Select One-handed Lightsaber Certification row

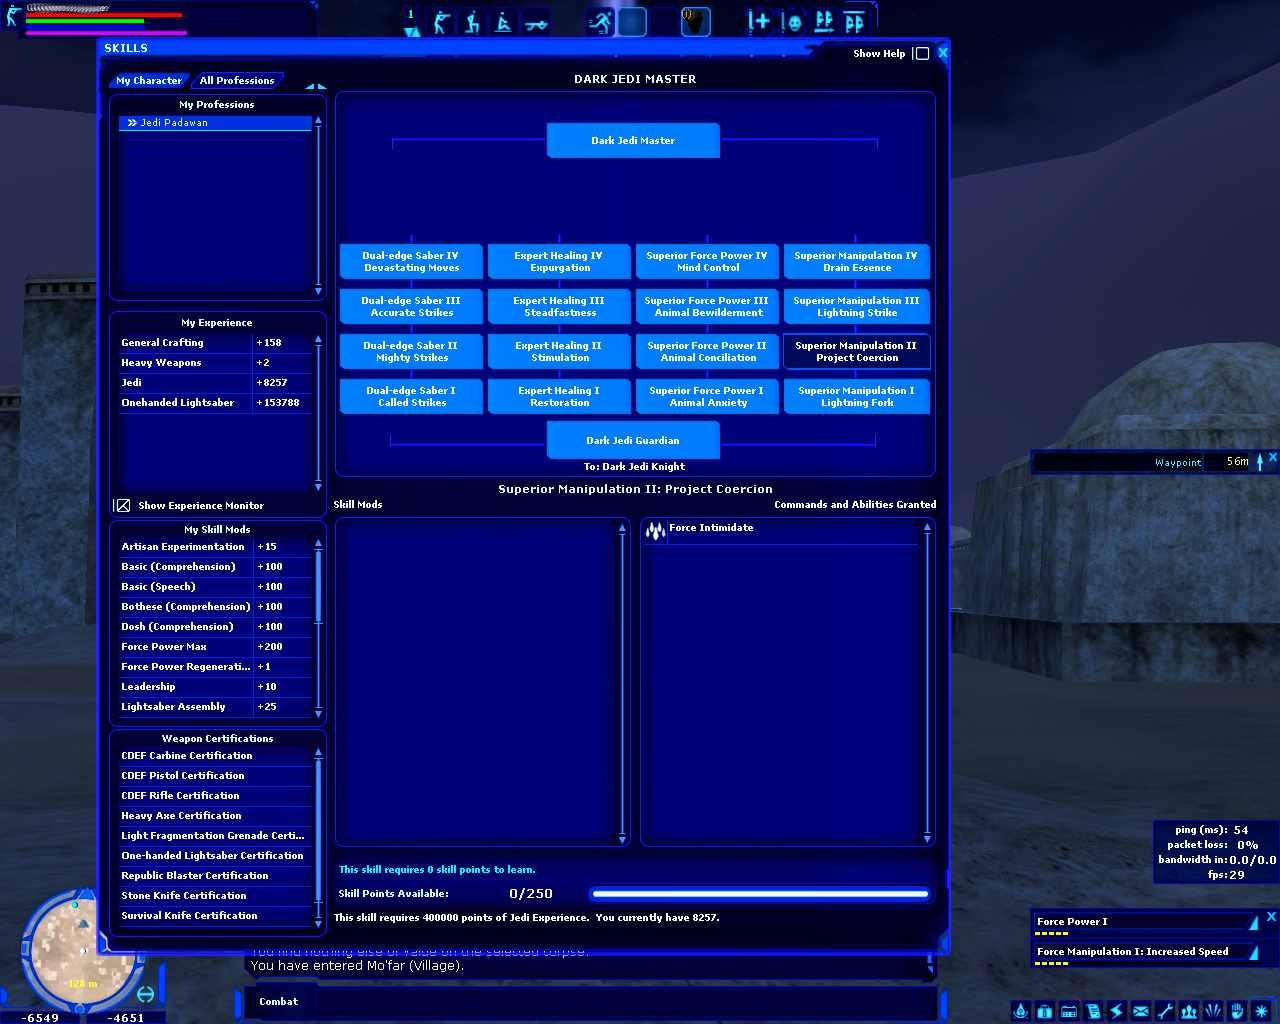pos(215,856)
